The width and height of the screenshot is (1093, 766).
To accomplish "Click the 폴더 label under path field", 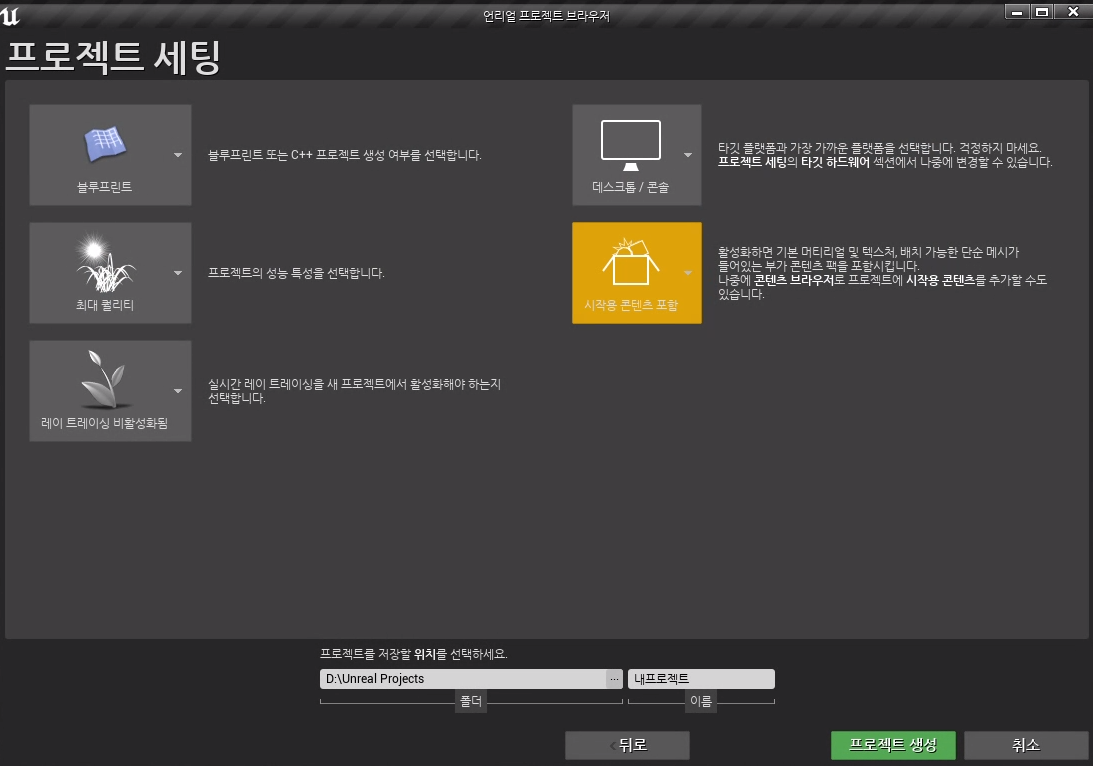I will click(x=471, y=701).
